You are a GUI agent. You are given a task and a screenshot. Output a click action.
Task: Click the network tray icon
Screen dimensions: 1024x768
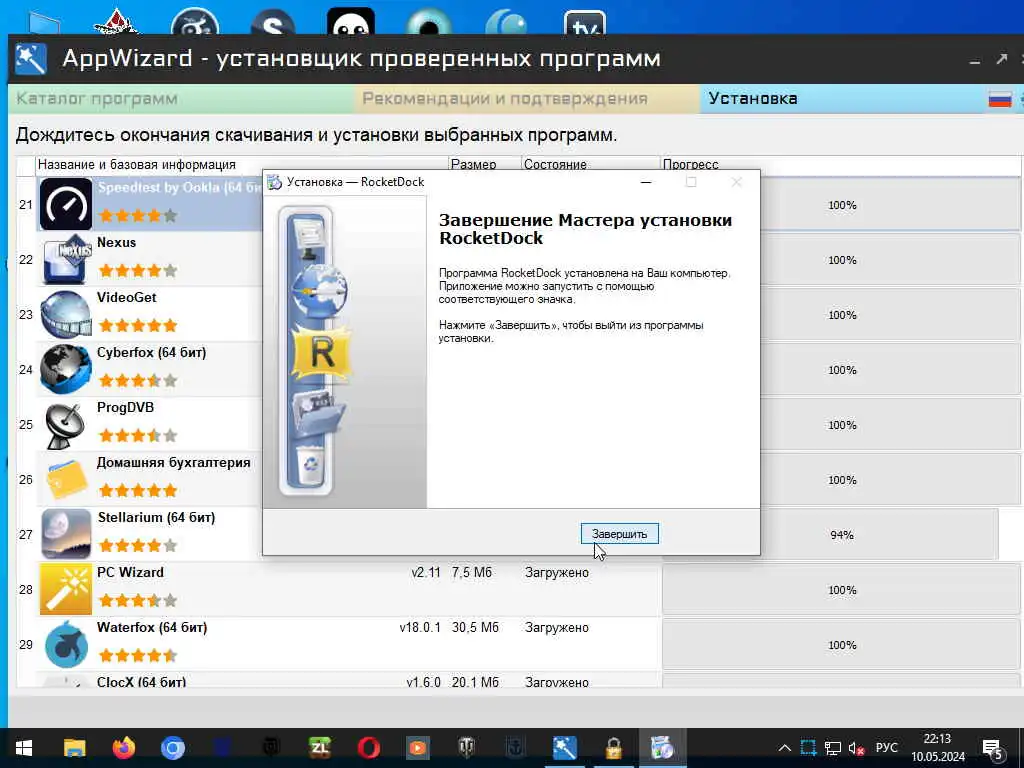pyautogui.click(x=833, y=748)
